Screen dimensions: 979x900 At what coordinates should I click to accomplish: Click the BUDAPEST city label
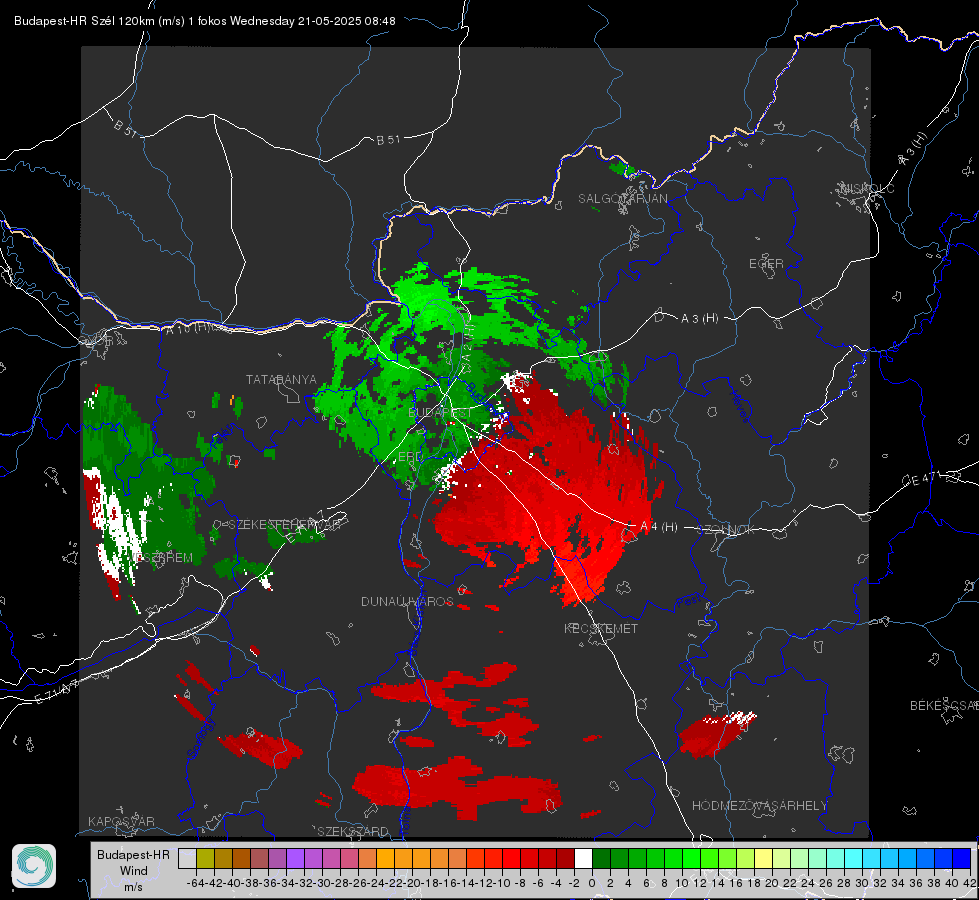point(440,413)
